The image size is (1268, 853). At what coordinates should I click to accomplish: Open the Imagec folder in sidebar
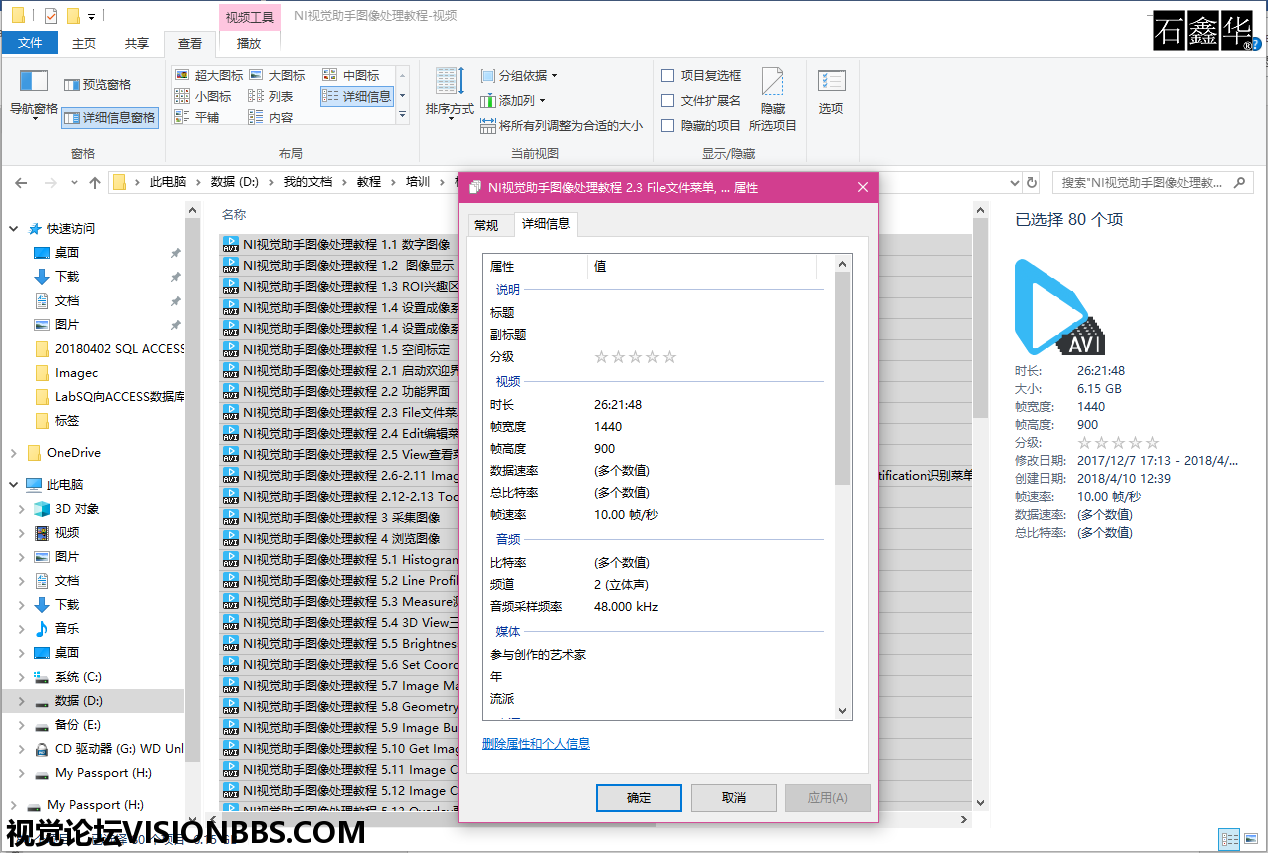76,373
